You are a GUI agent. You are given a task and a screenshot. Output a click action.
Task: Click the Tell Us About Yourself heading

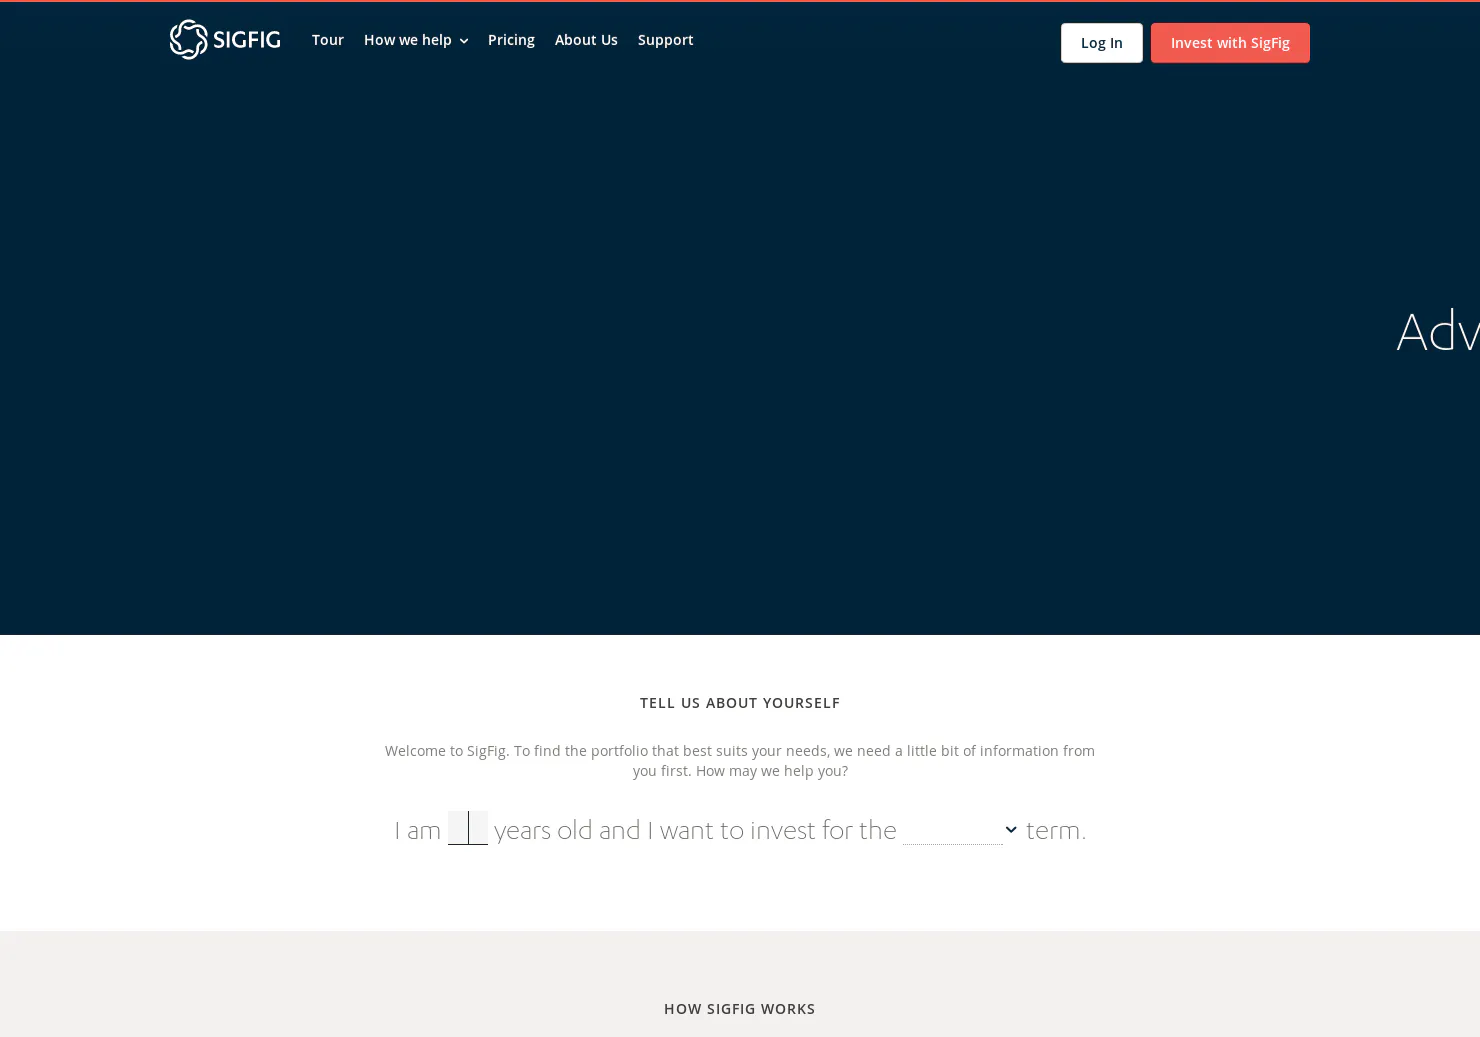coord(740,703)
